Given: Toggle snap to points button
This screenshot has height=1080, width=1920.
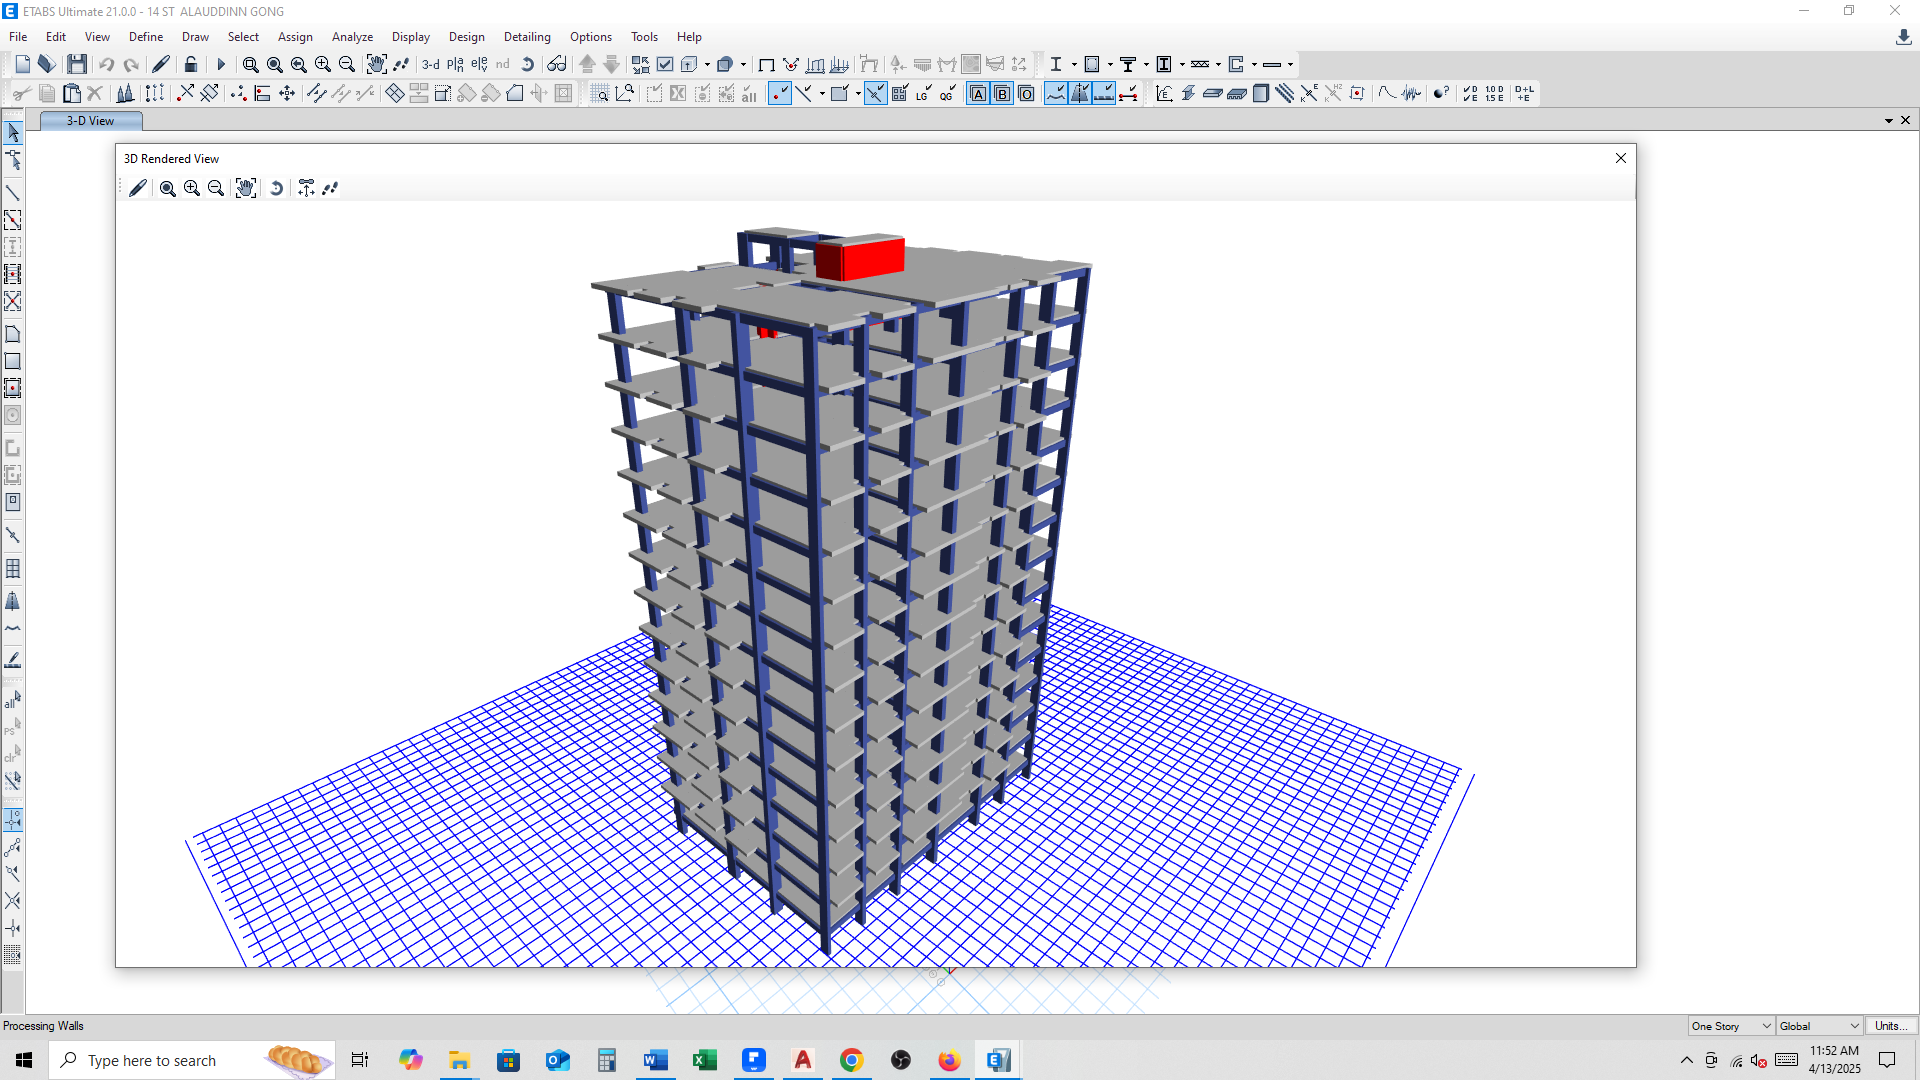Looking at the screenshot, I should click(x=780, y=94).
